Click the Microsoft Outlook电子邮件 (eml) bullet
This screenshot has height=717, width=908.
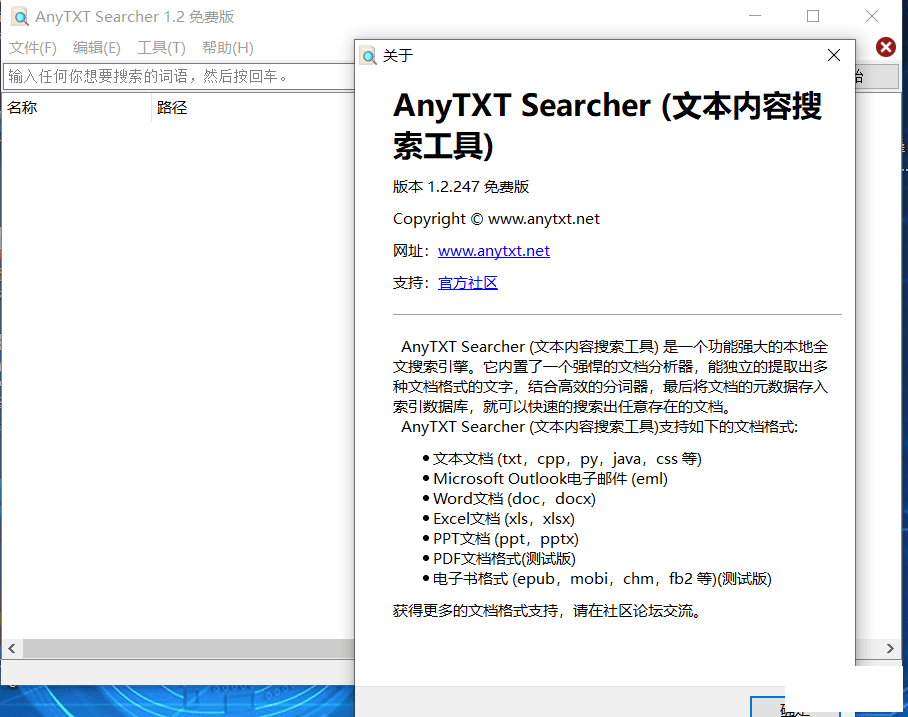545,479
